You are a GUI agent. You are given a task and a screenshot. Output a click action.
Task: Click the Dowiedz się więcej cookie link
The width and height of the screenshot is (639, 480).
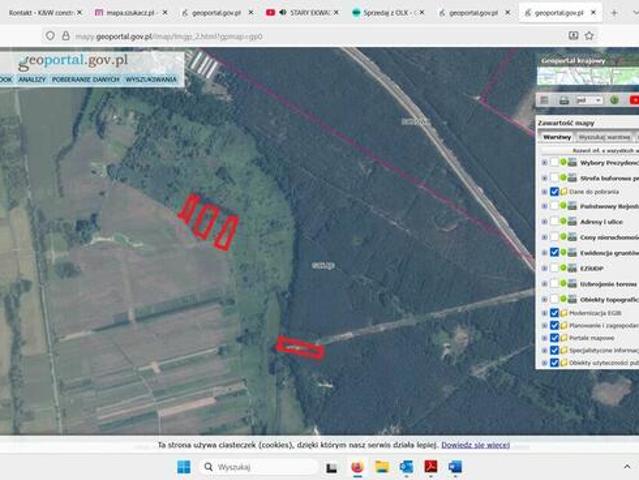[x=475, y=444]
